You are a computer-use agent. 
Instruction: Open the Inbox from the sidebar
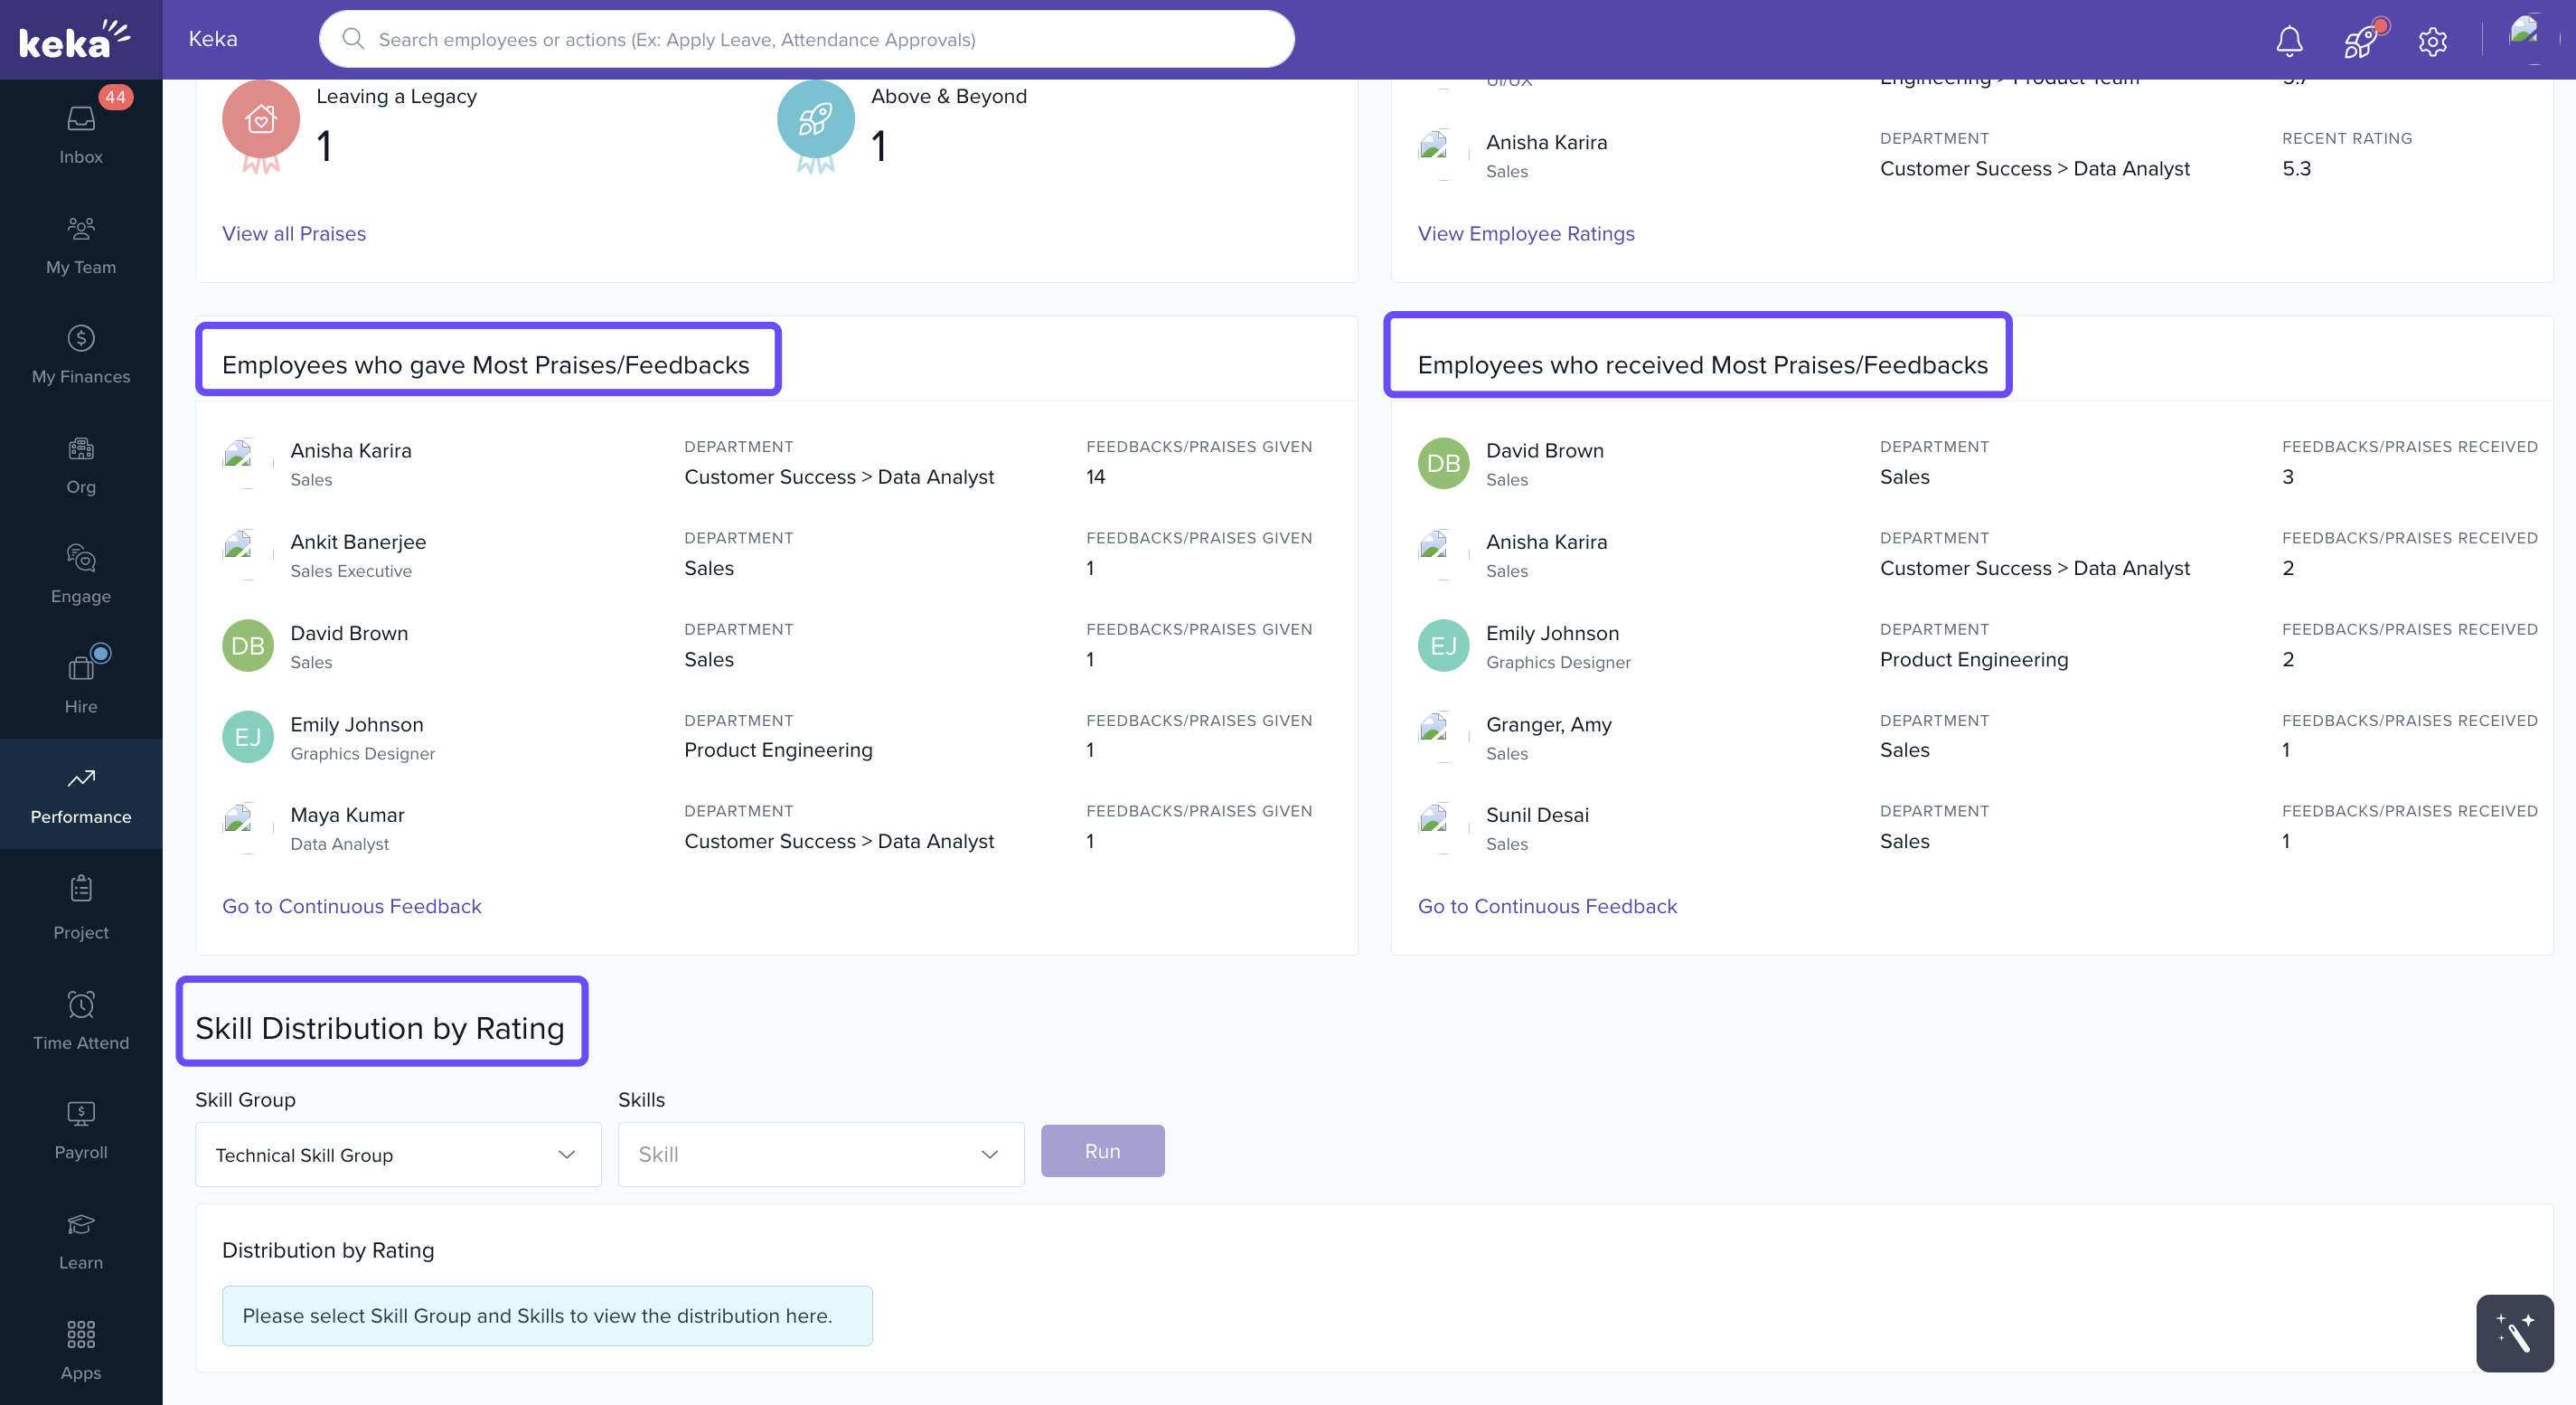(80, 130)
